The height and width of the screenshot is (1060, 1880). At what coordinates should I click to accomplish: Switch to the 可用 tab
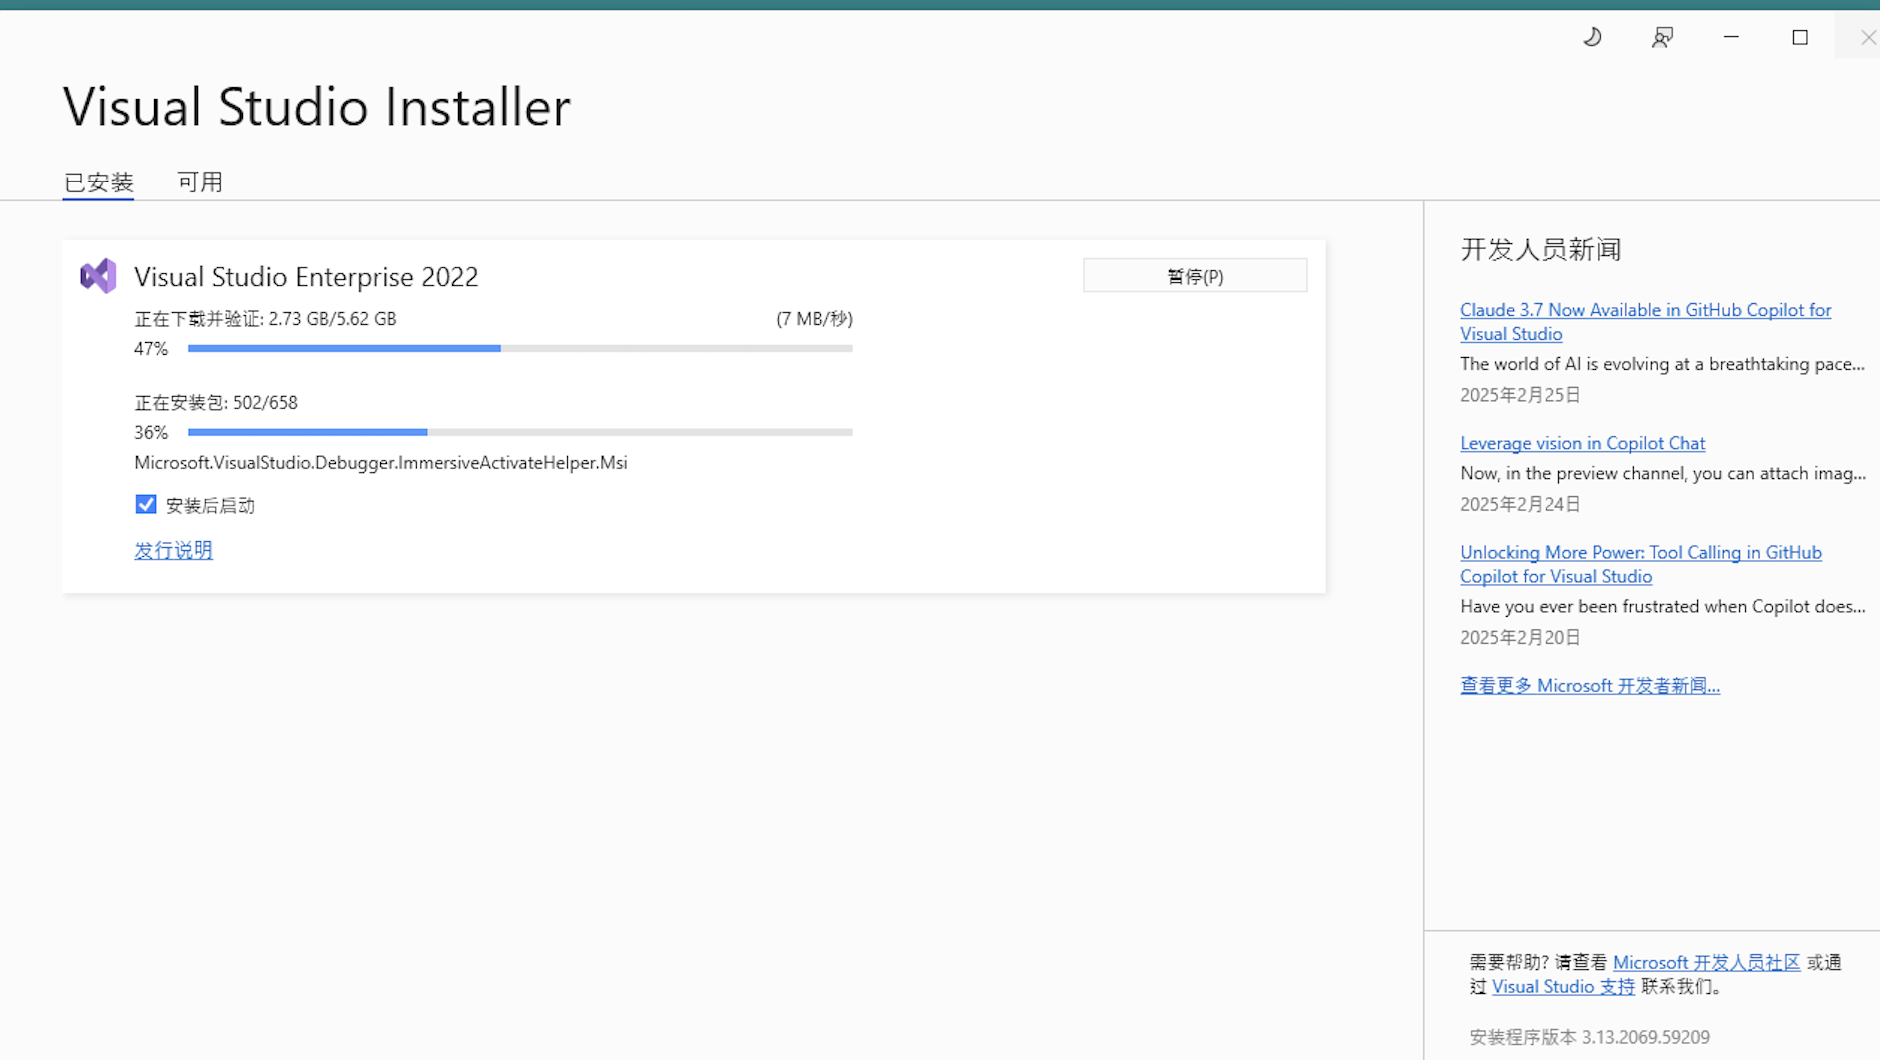[x=199, y=181]
